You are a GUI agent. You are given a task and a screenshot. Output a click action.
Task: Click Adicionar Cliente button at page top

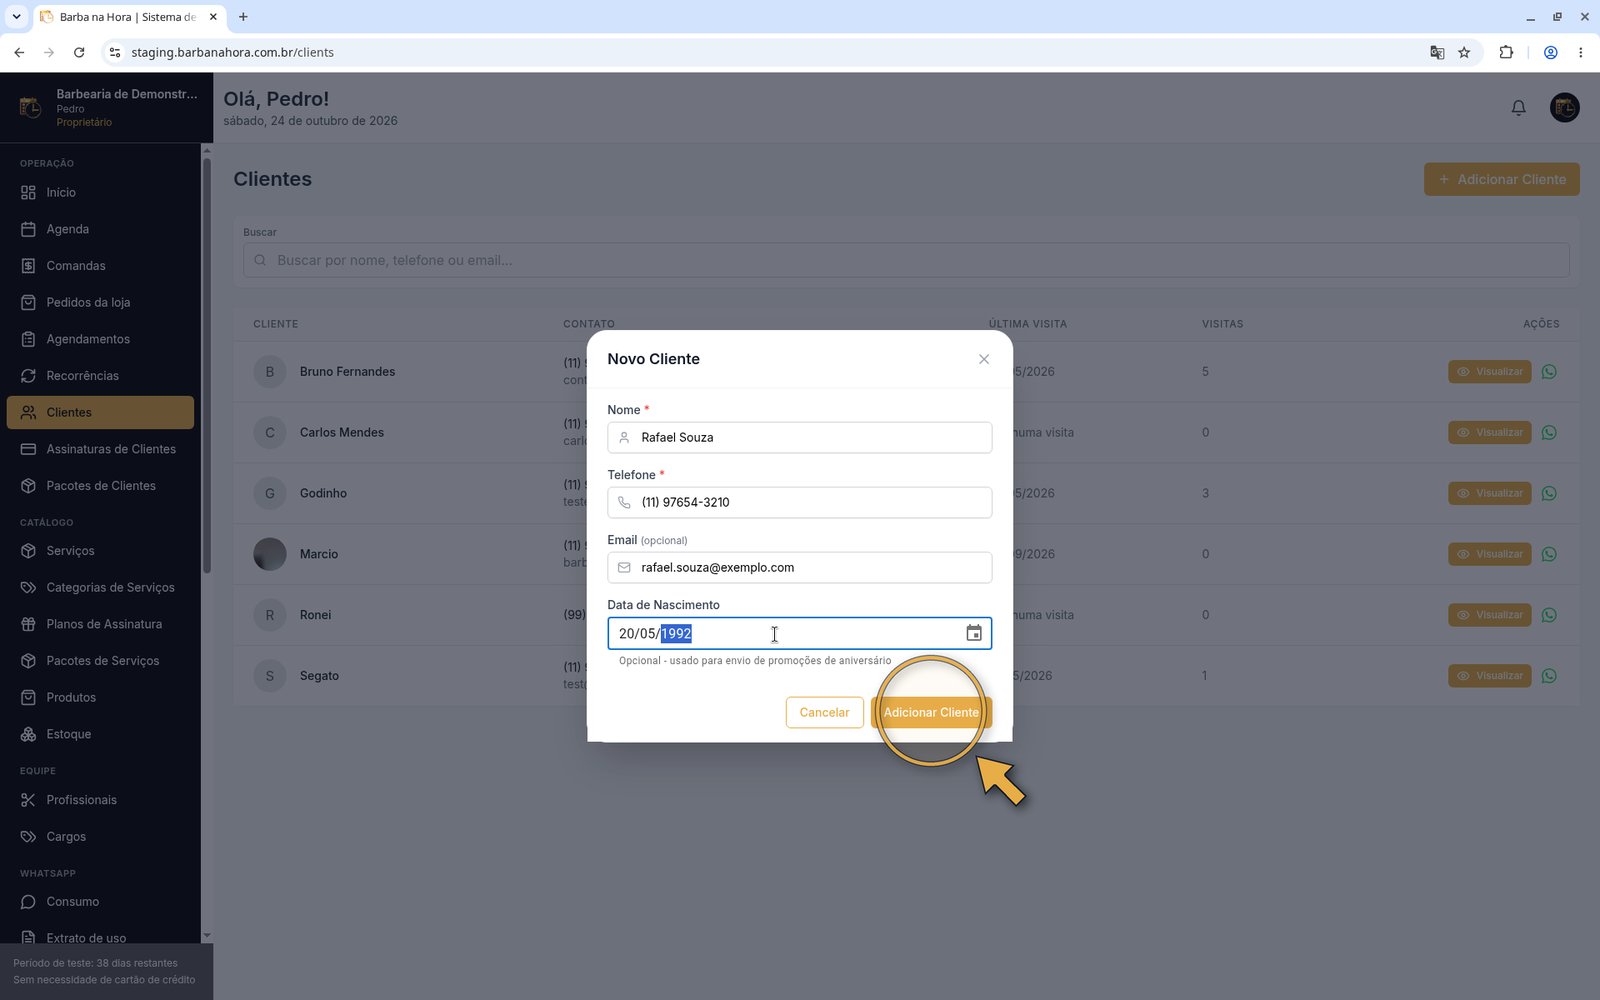[x=1502, y=179]
